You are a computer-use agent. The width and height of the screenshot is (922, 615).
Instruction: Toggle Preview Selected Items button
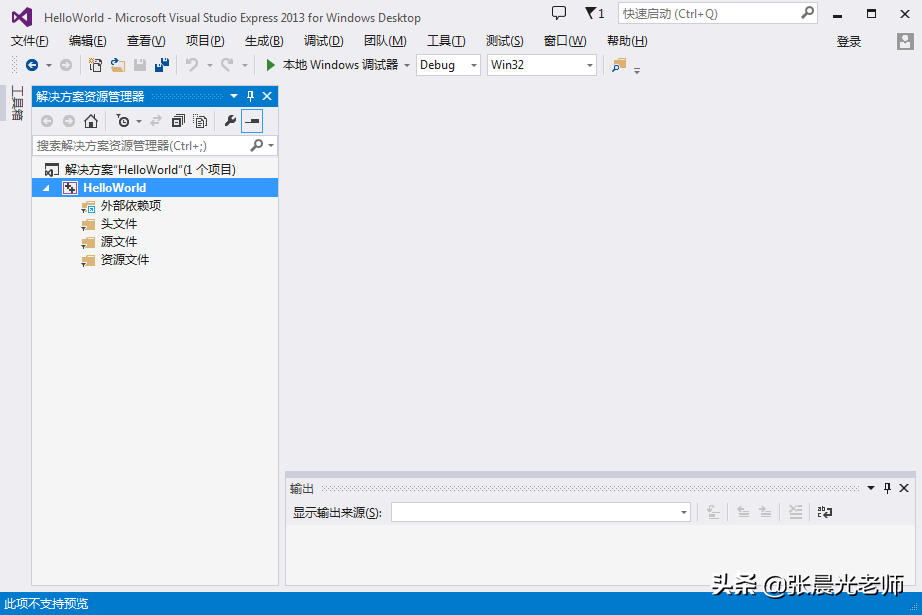pyautogui.click(x=252, y=121)
